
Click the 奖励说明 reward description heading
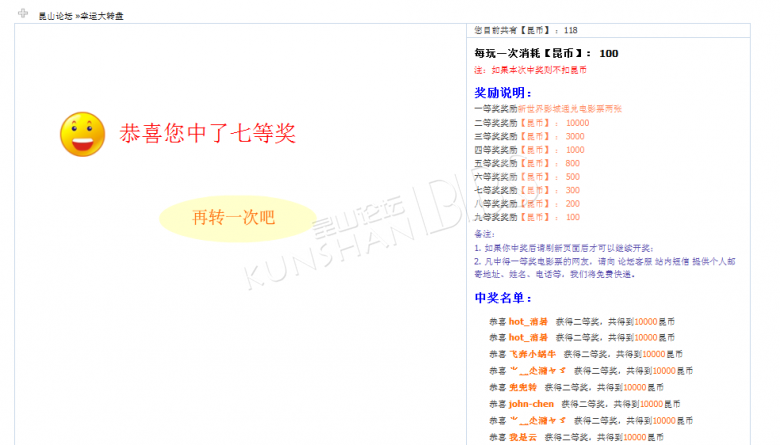click(503, 92)
